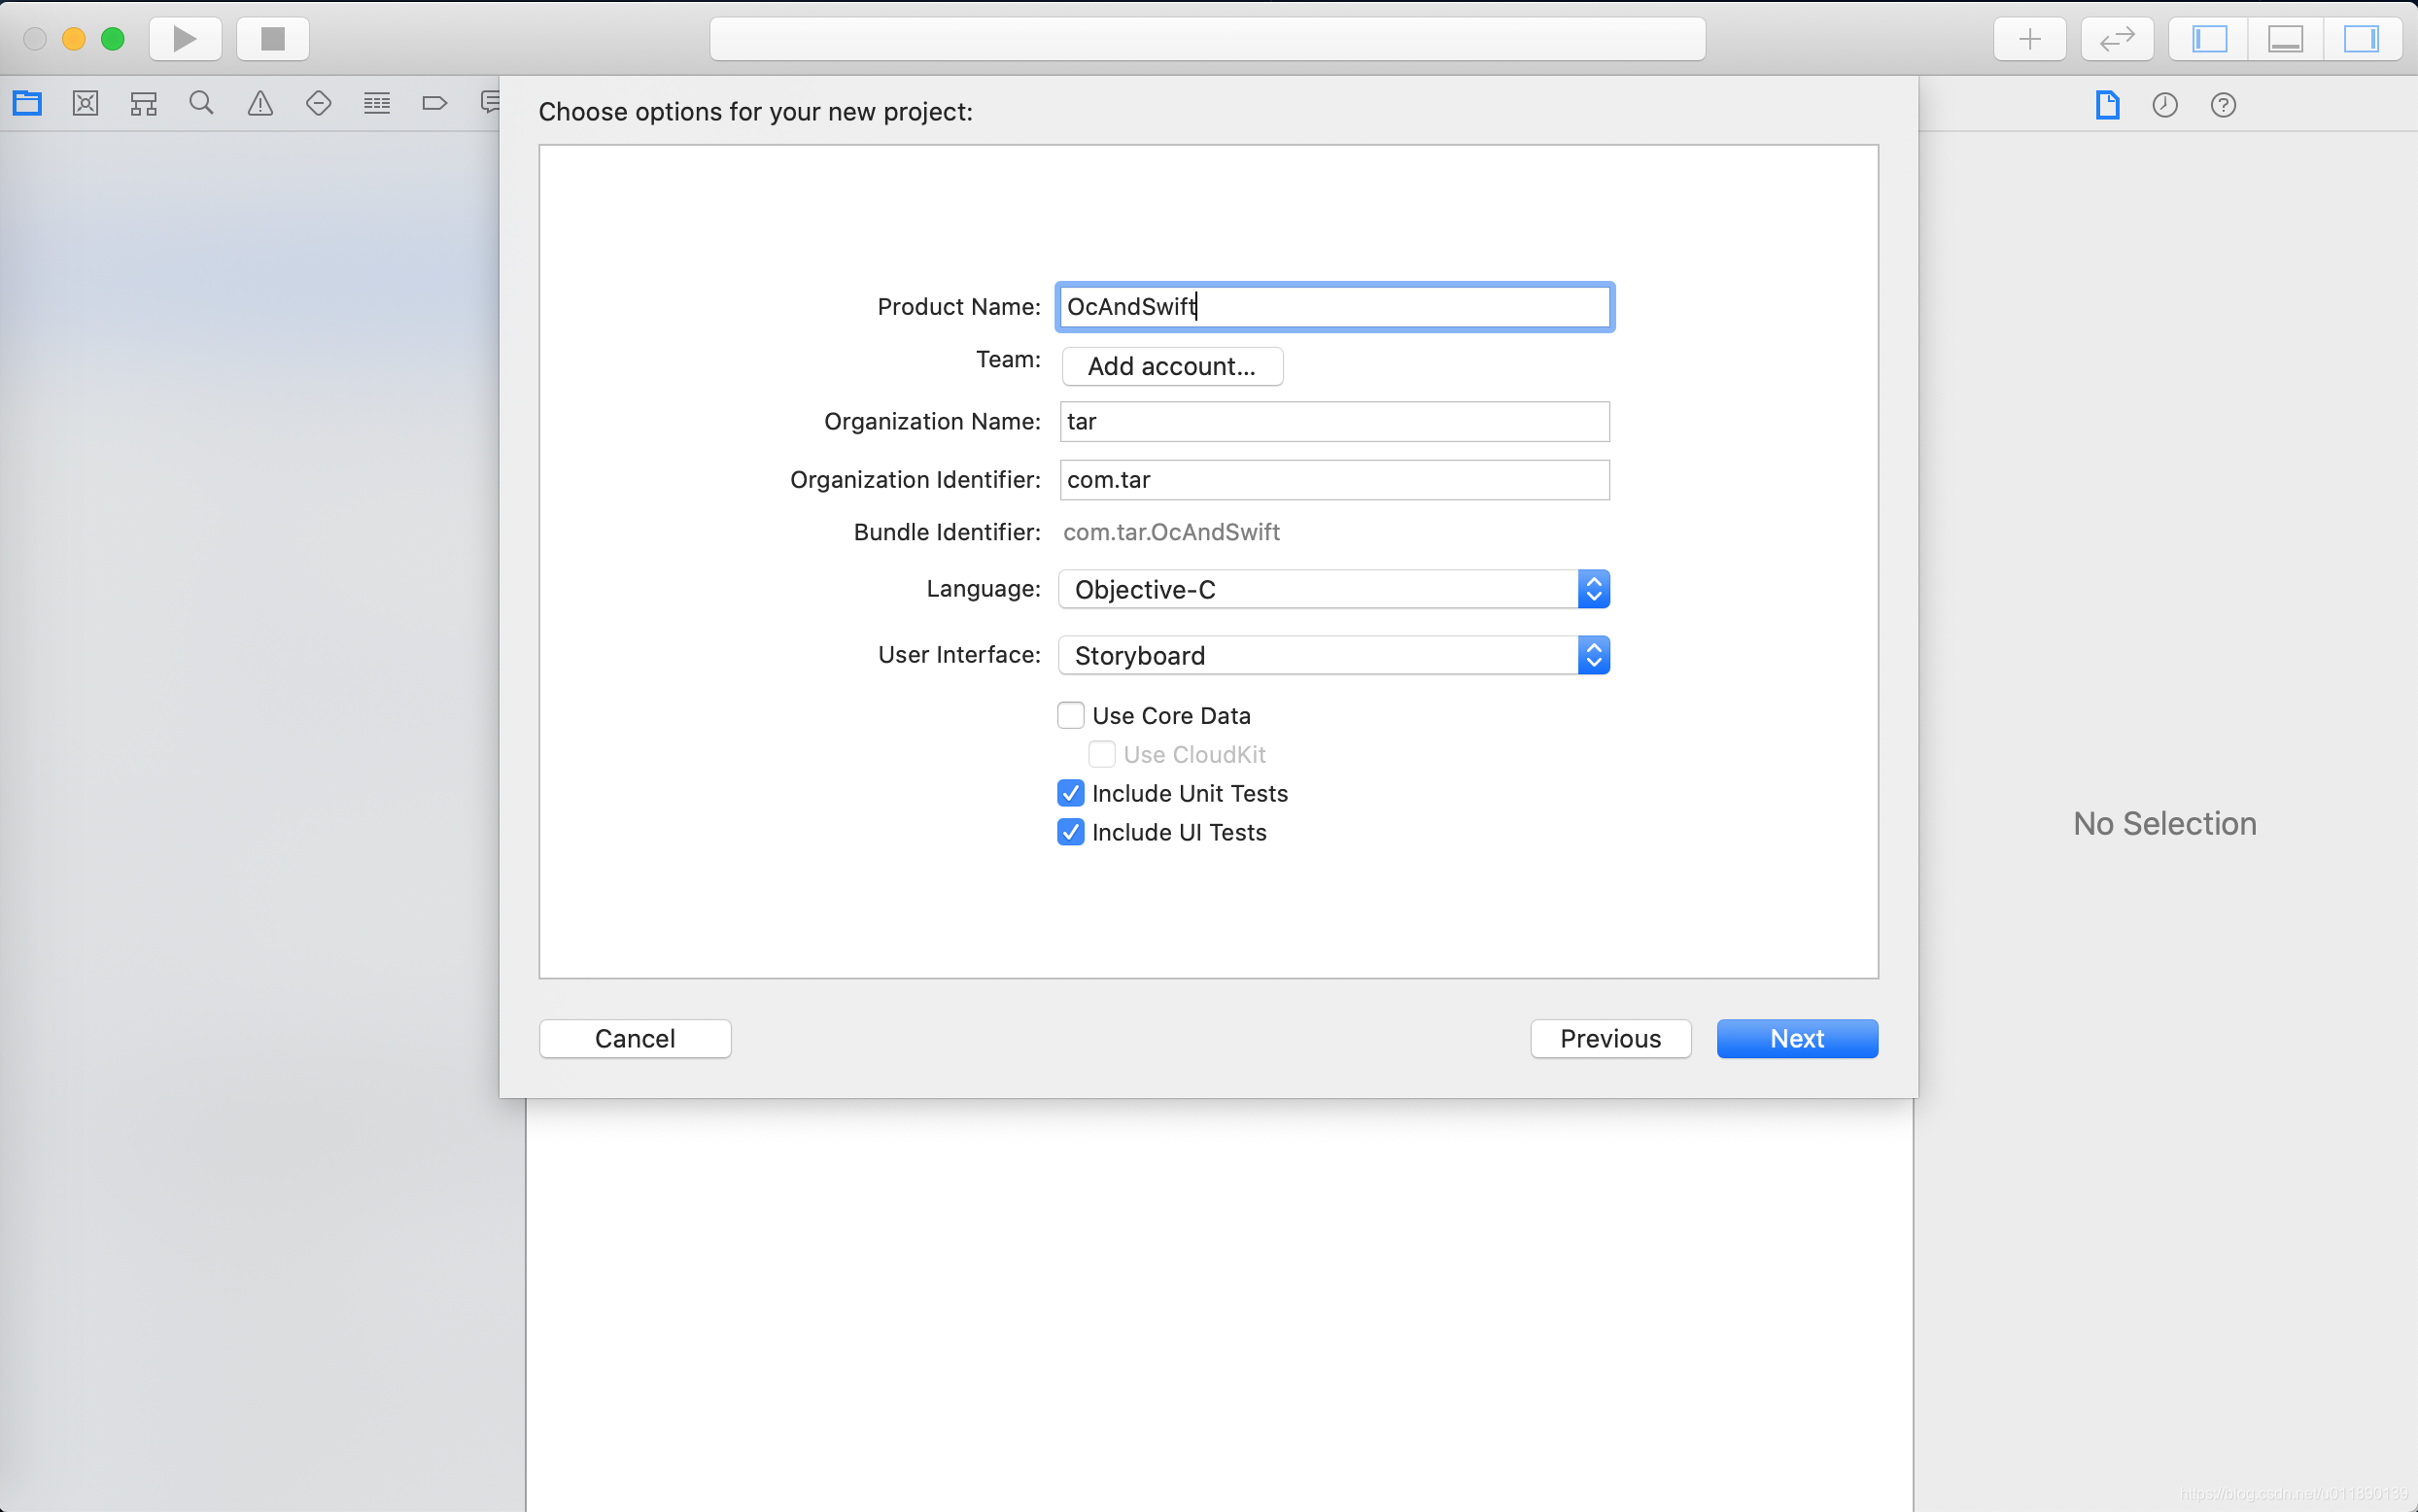This screenshot has width=2418, height=1512.
Task: Show the Quick Help inspector icon
Action: [x=2222, y=105]
